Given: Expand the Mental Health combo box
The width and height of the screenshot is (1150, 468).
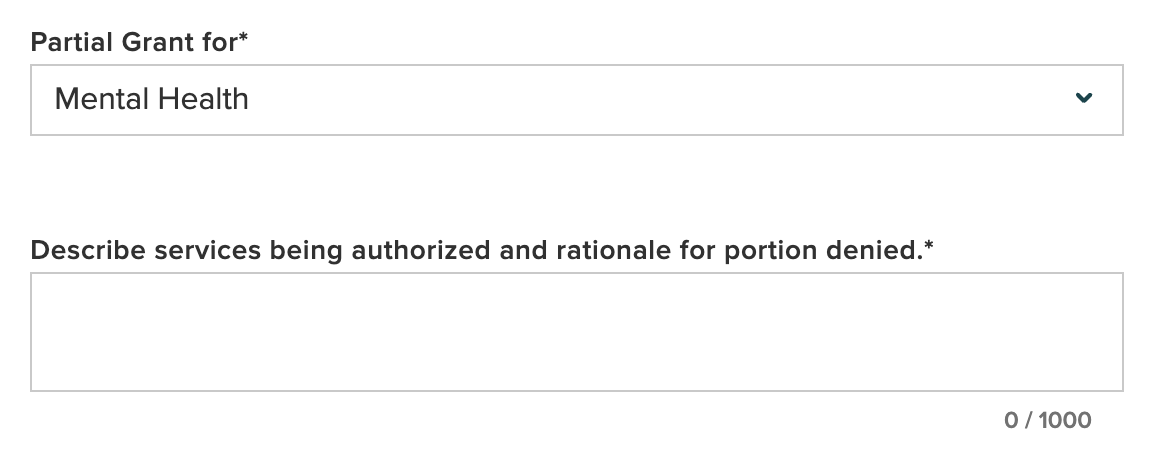Looking at the screenshot, I should click(576, 100).
